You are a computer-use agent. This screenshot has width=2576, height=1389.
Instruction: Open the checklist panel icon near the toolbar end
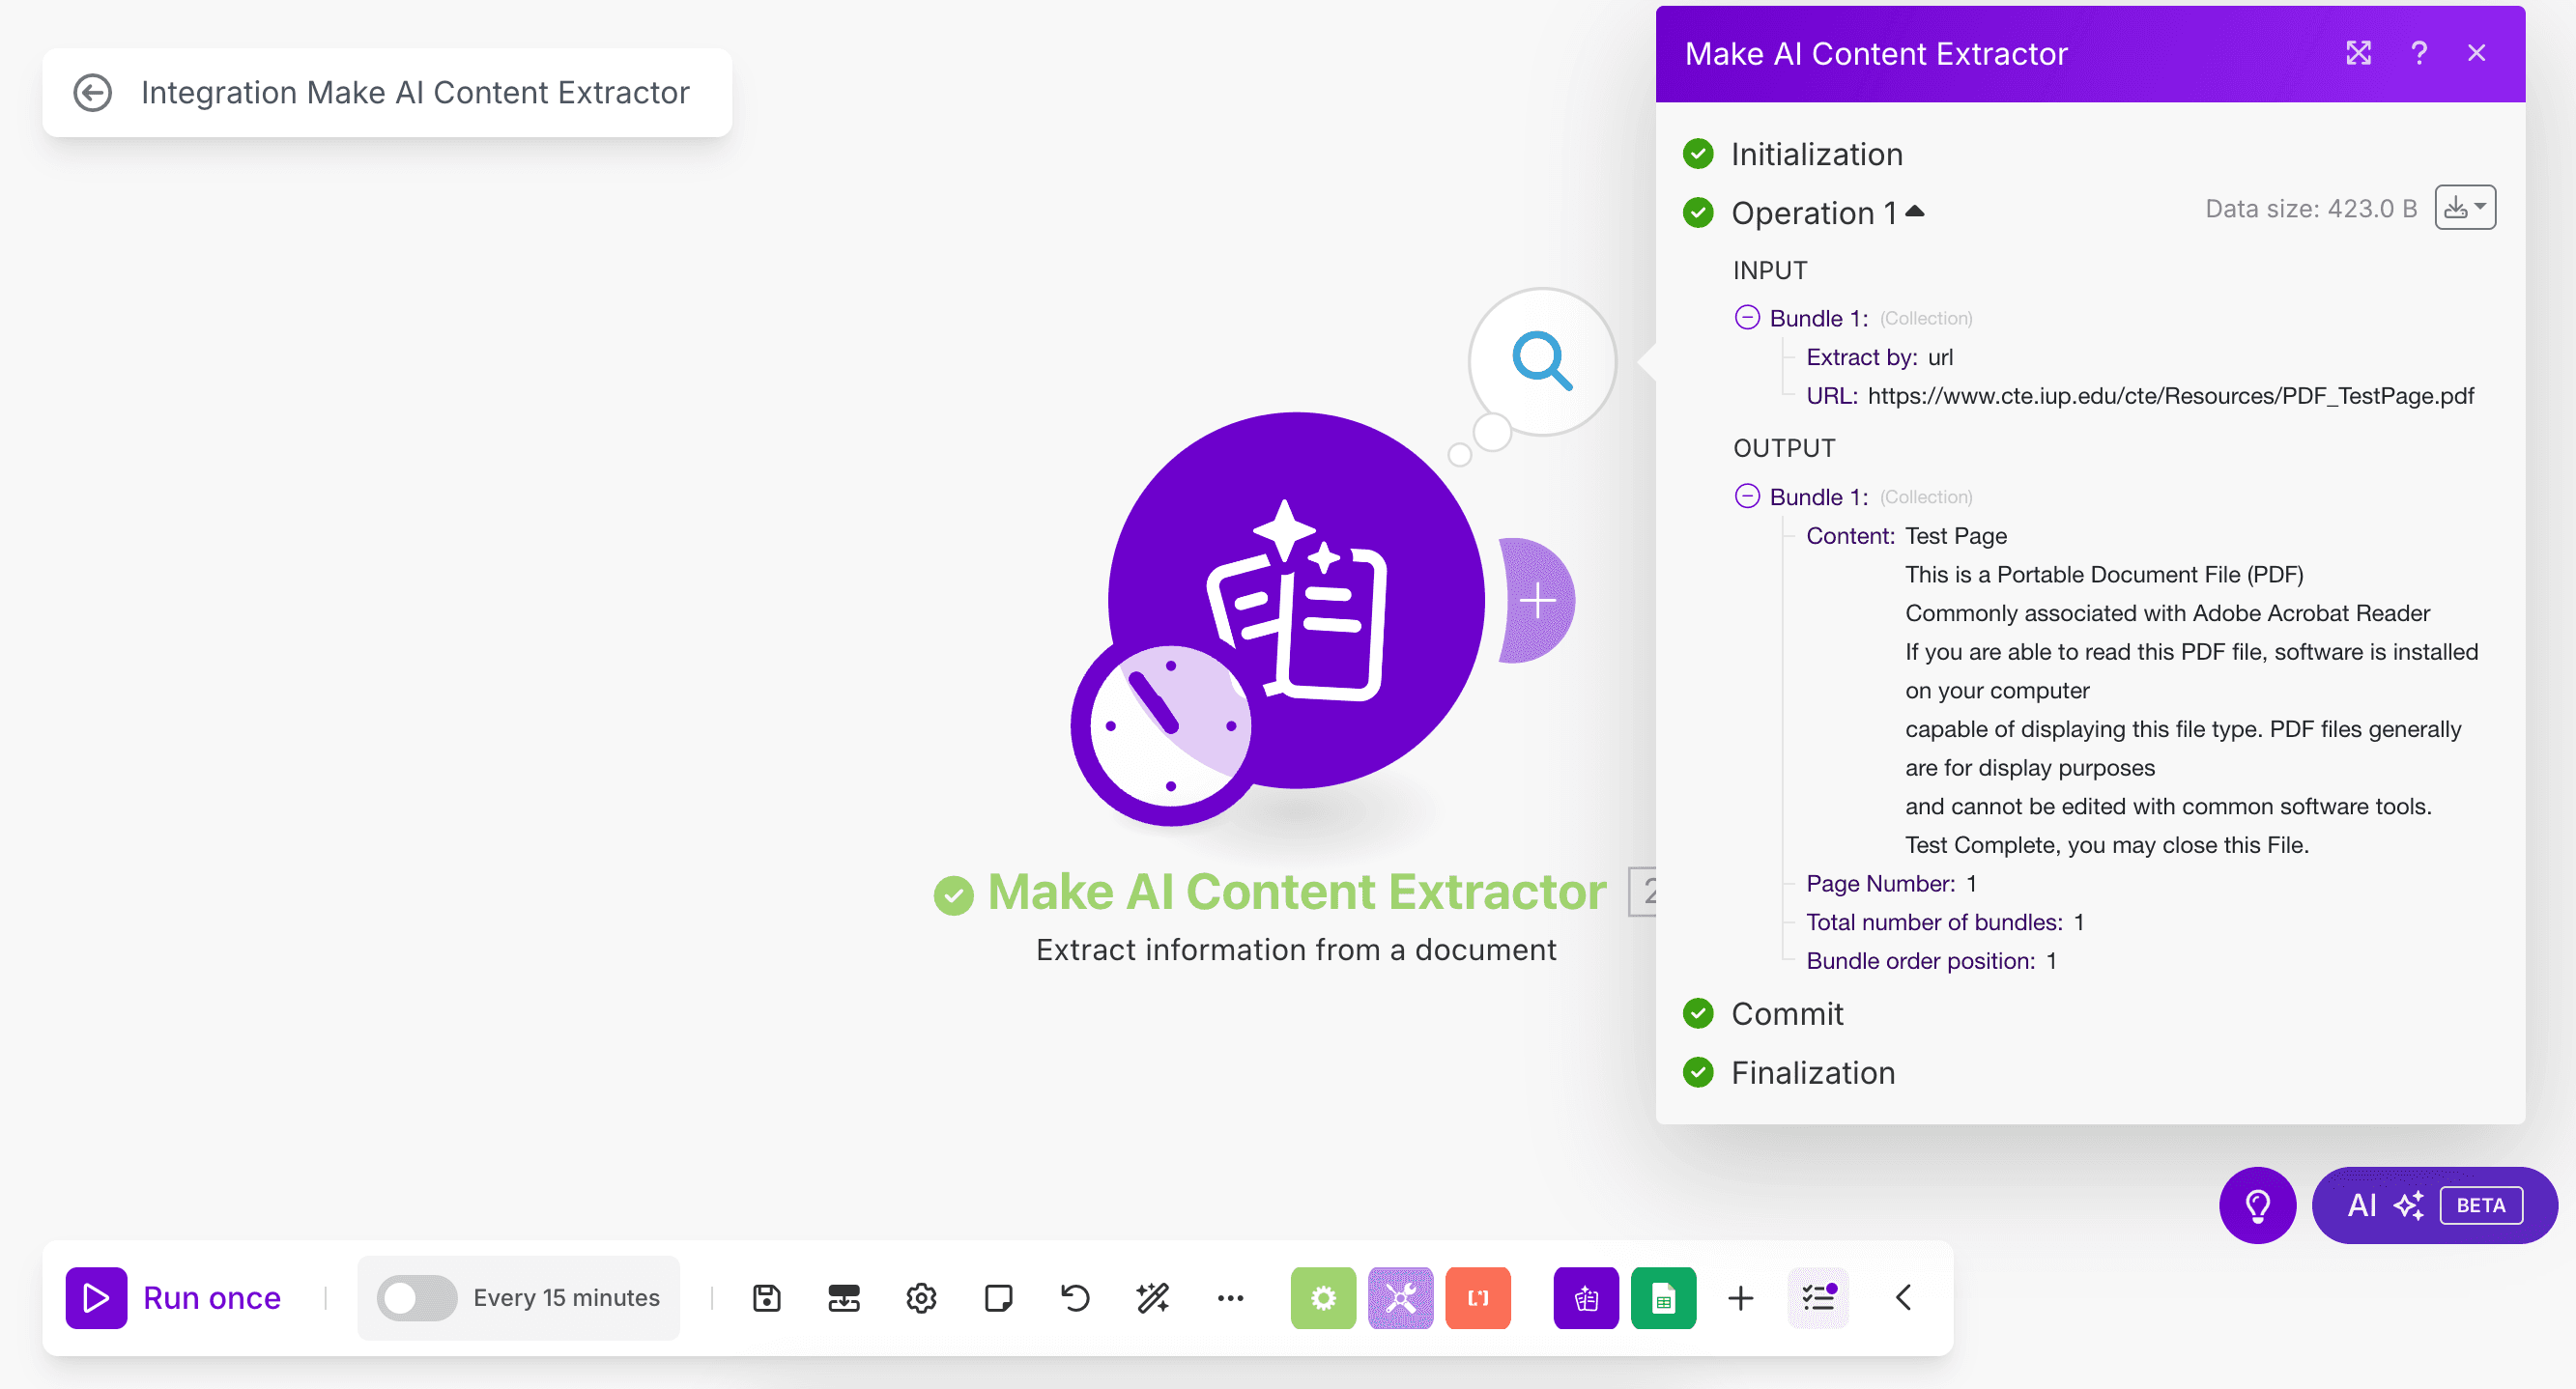(x=1818, y=1297)
